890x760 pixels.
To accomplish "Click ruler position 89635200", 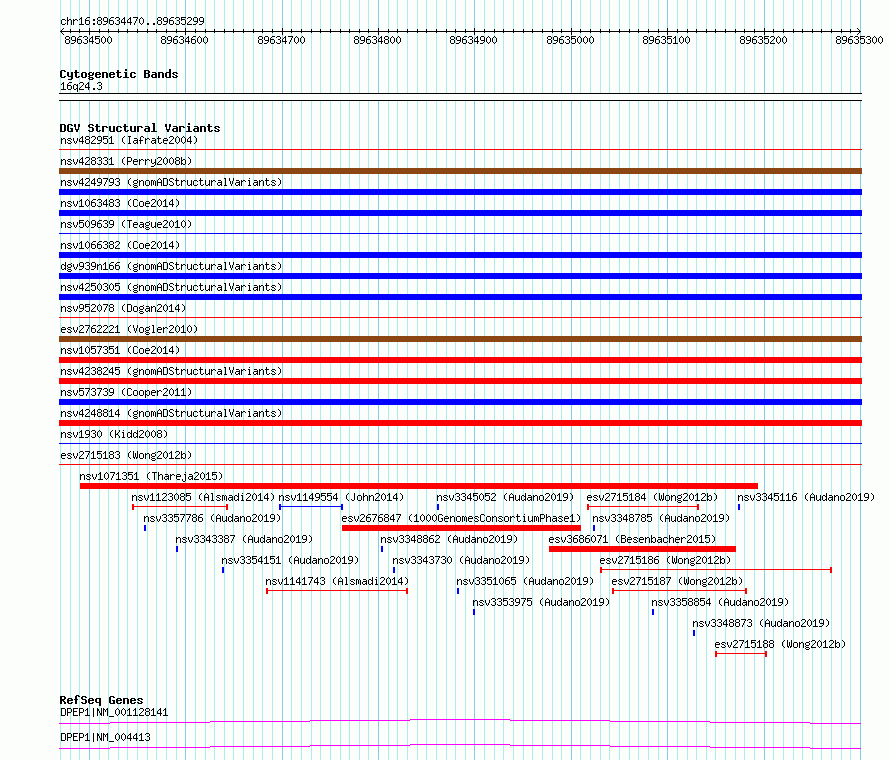I will [x=763, y=40].
